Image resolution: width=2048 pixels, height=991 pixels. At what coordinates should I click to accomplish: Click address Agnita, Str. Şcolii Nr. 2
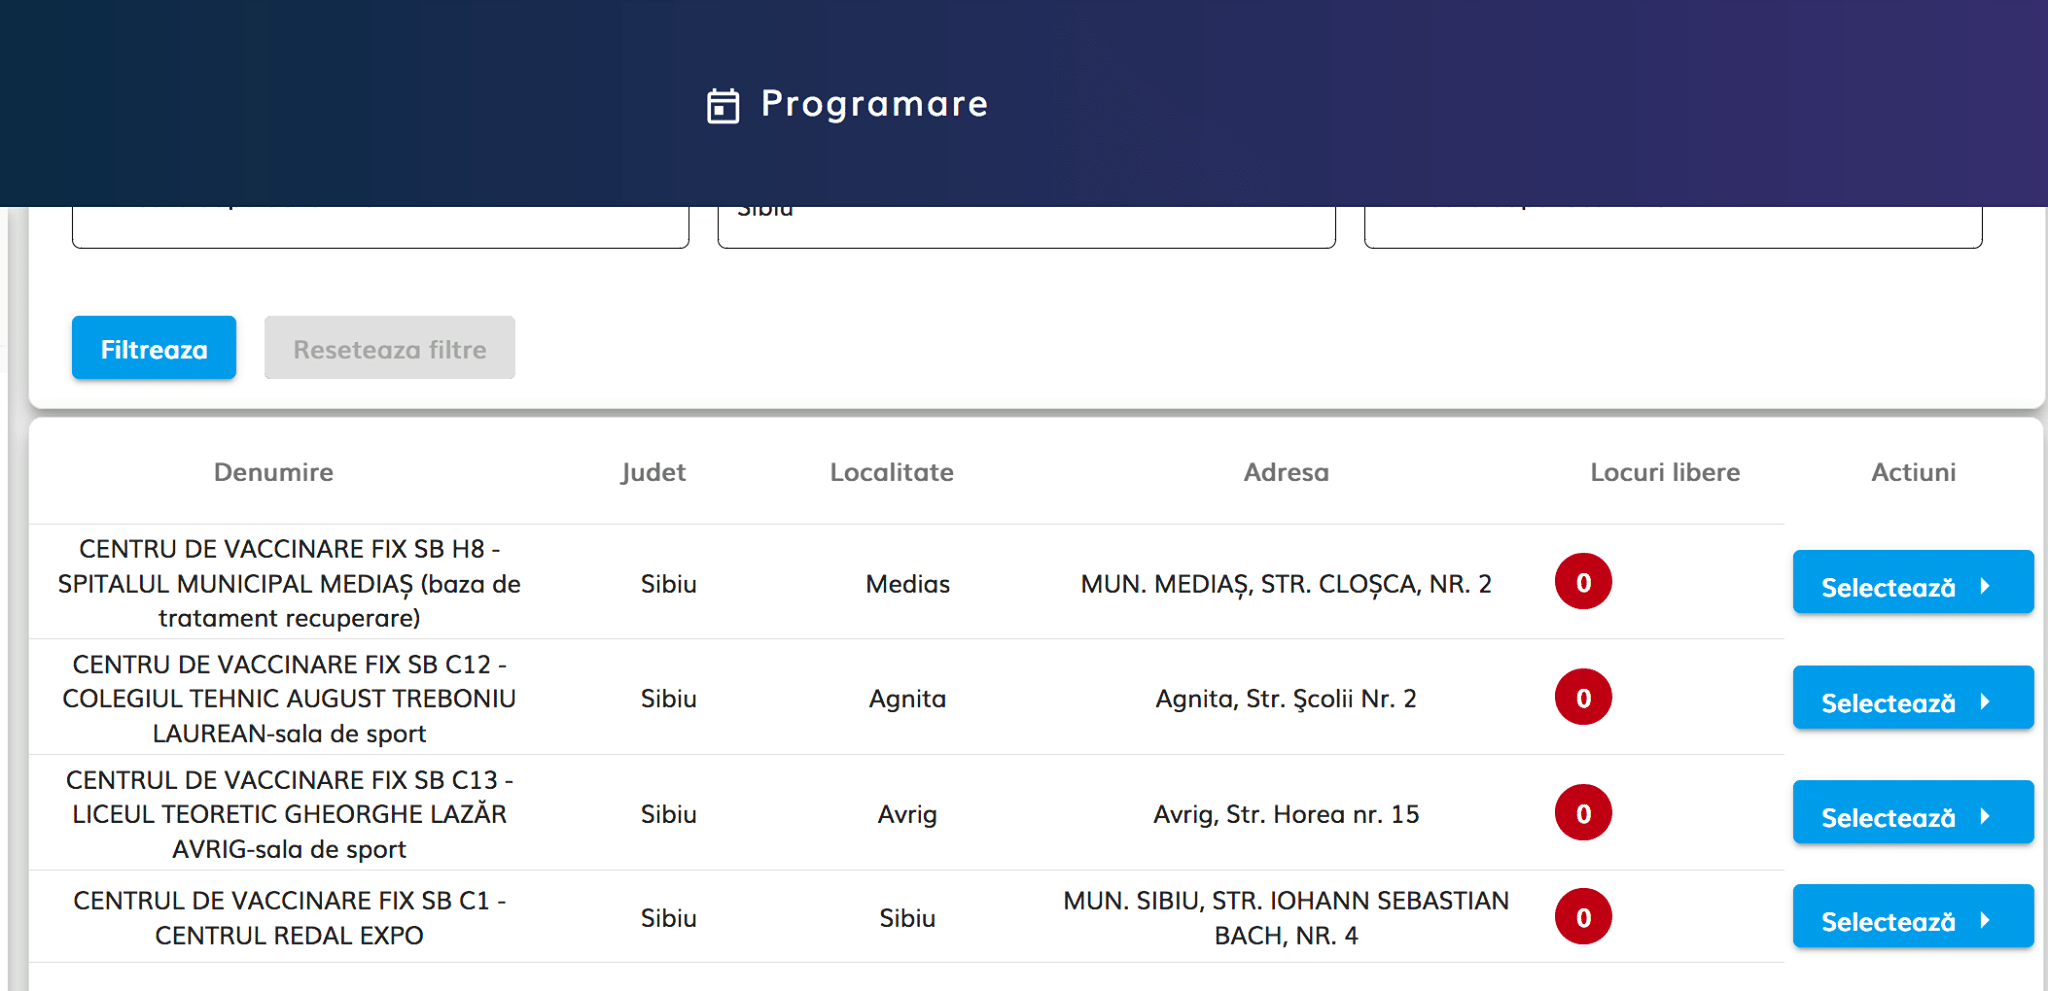coord(1286,699)
